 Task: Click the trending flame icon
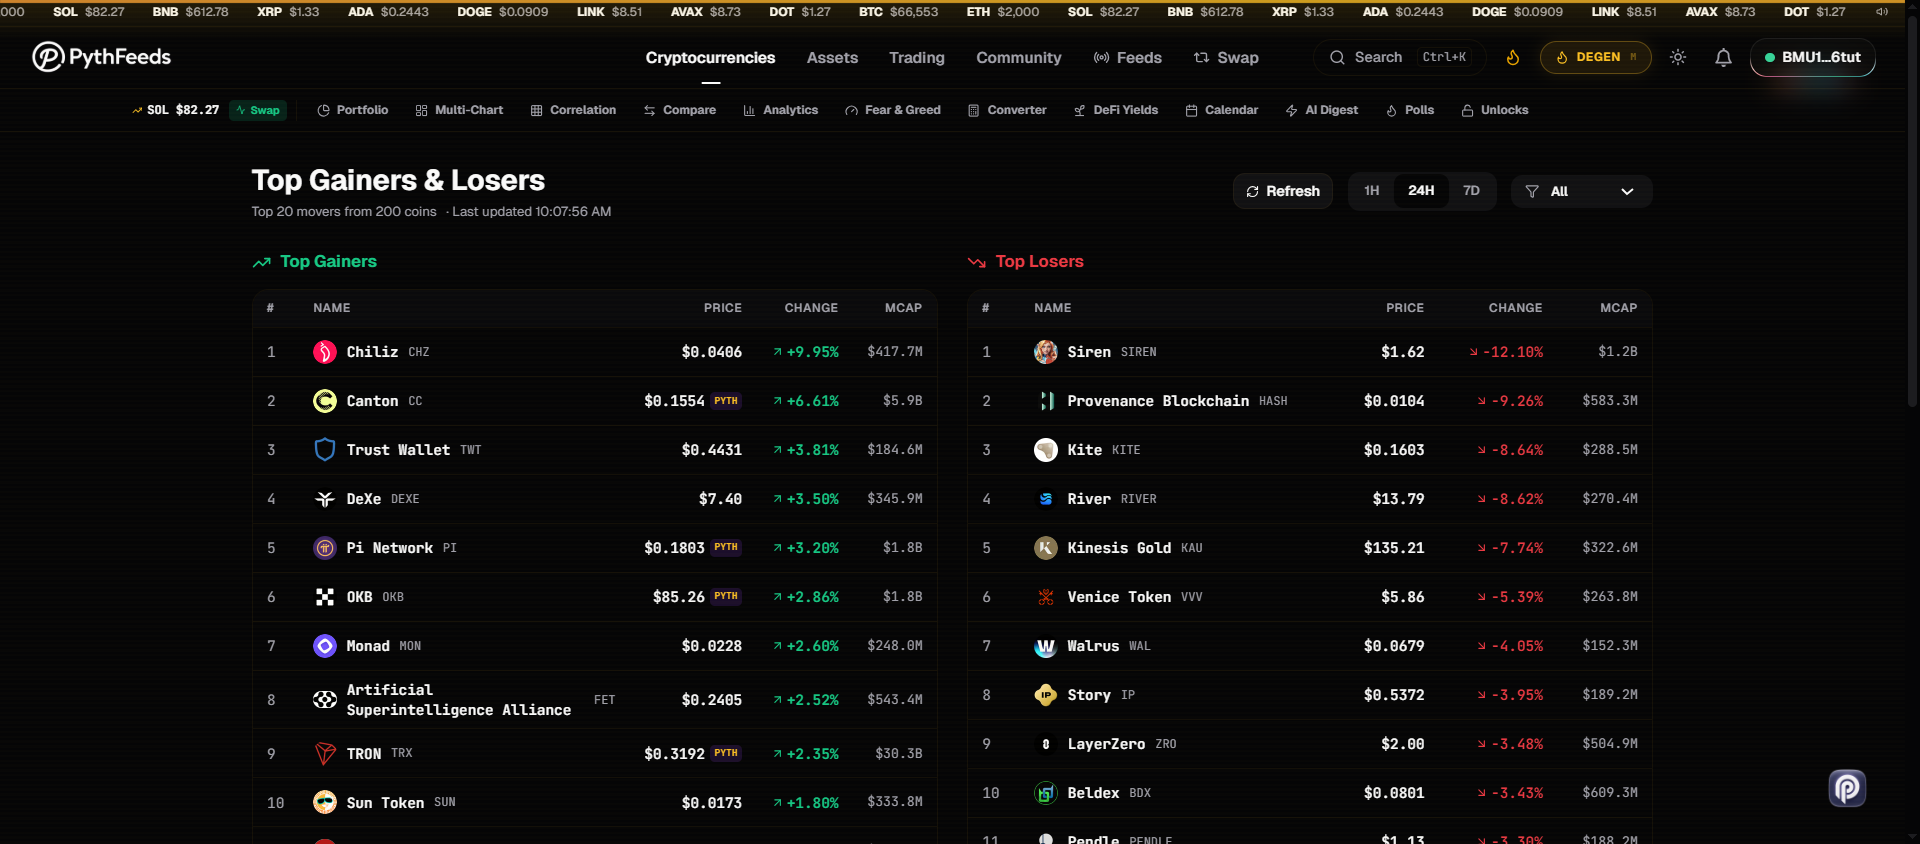tap(1513, 58)
